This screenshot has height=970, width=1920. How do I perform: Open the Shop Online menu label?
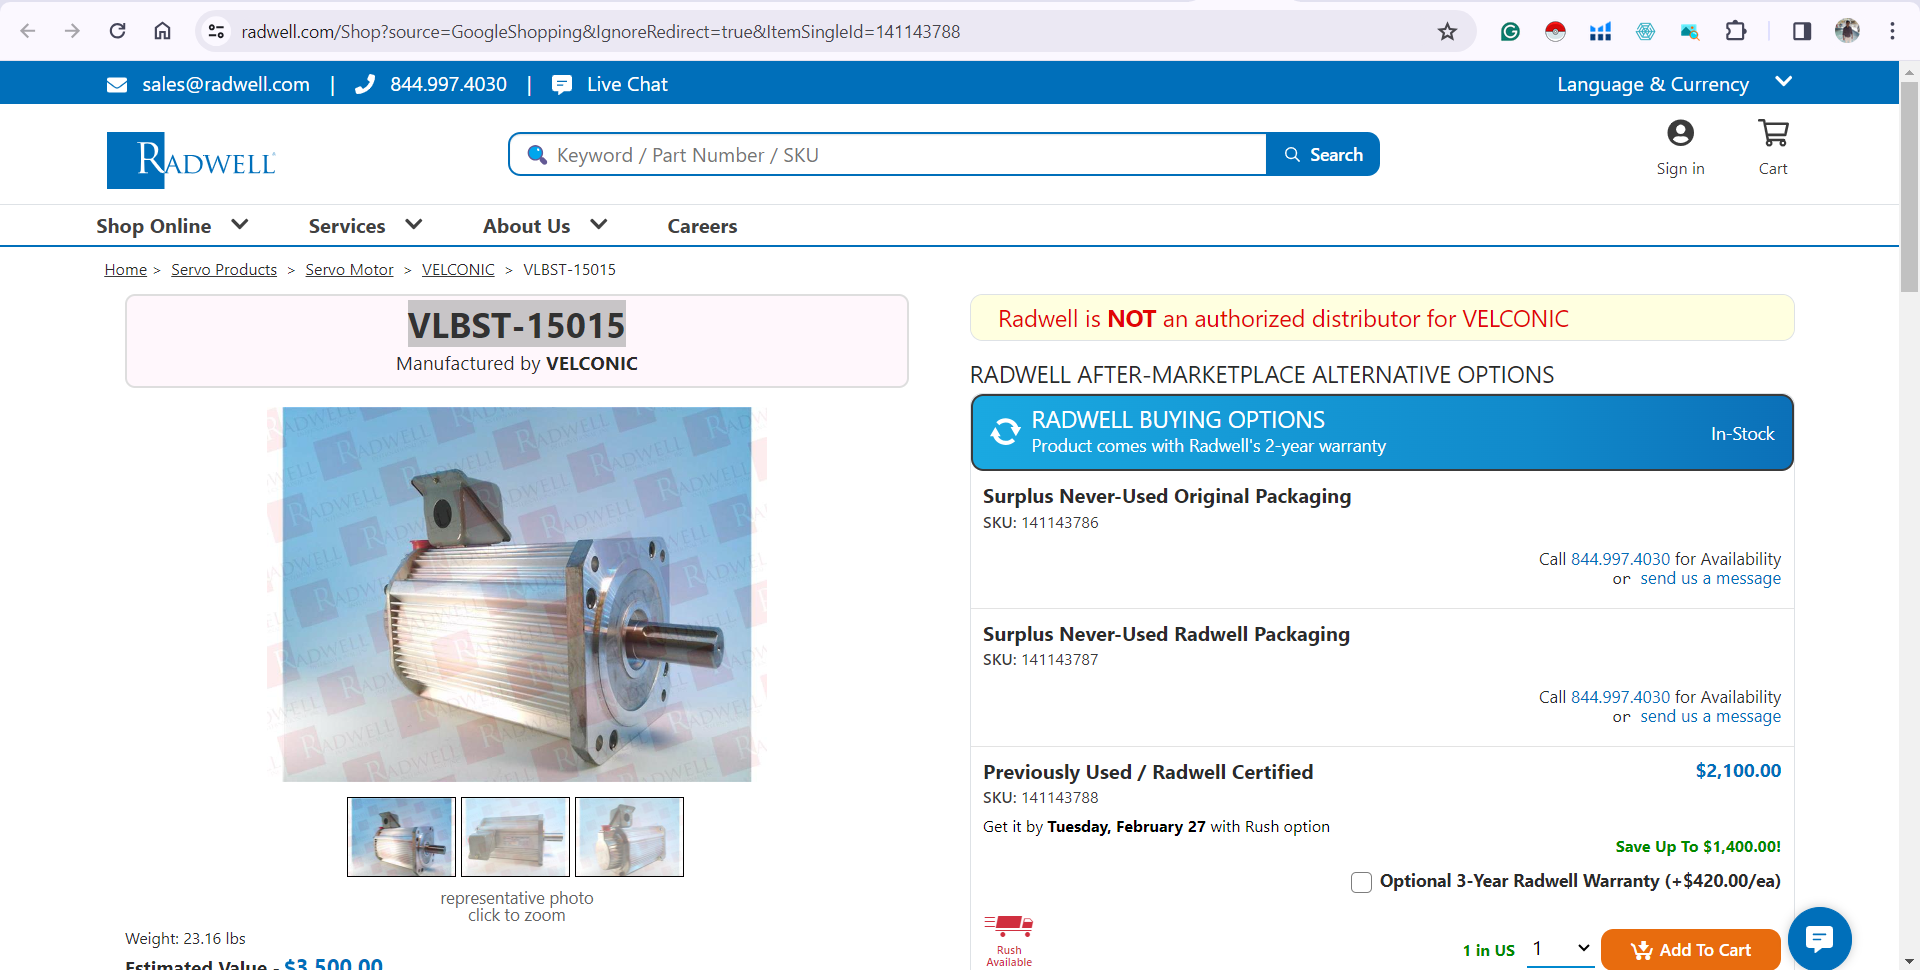coord(154,226)
